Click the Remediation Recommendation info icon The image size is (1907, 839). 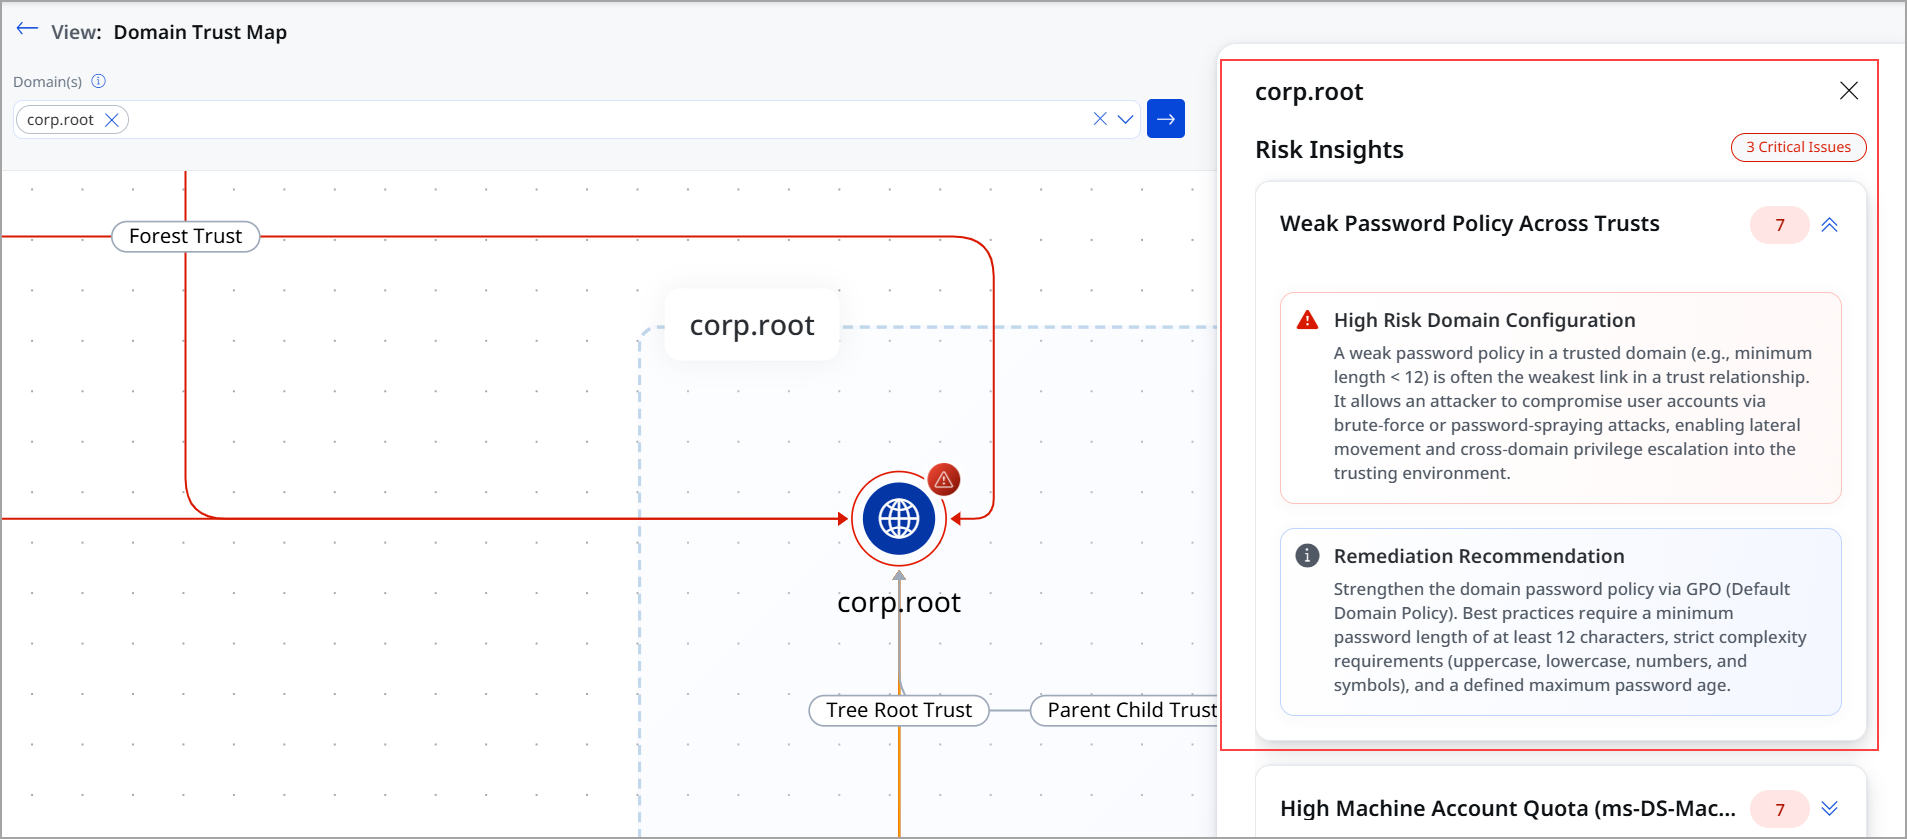pyautogui.click(x=1307, y=555)
